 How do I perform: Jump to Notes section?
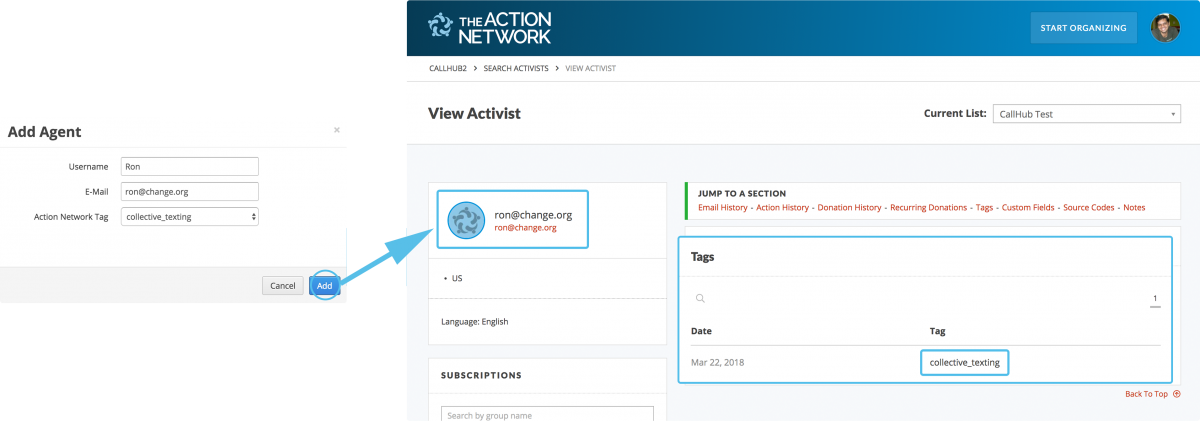(1134, 207)
